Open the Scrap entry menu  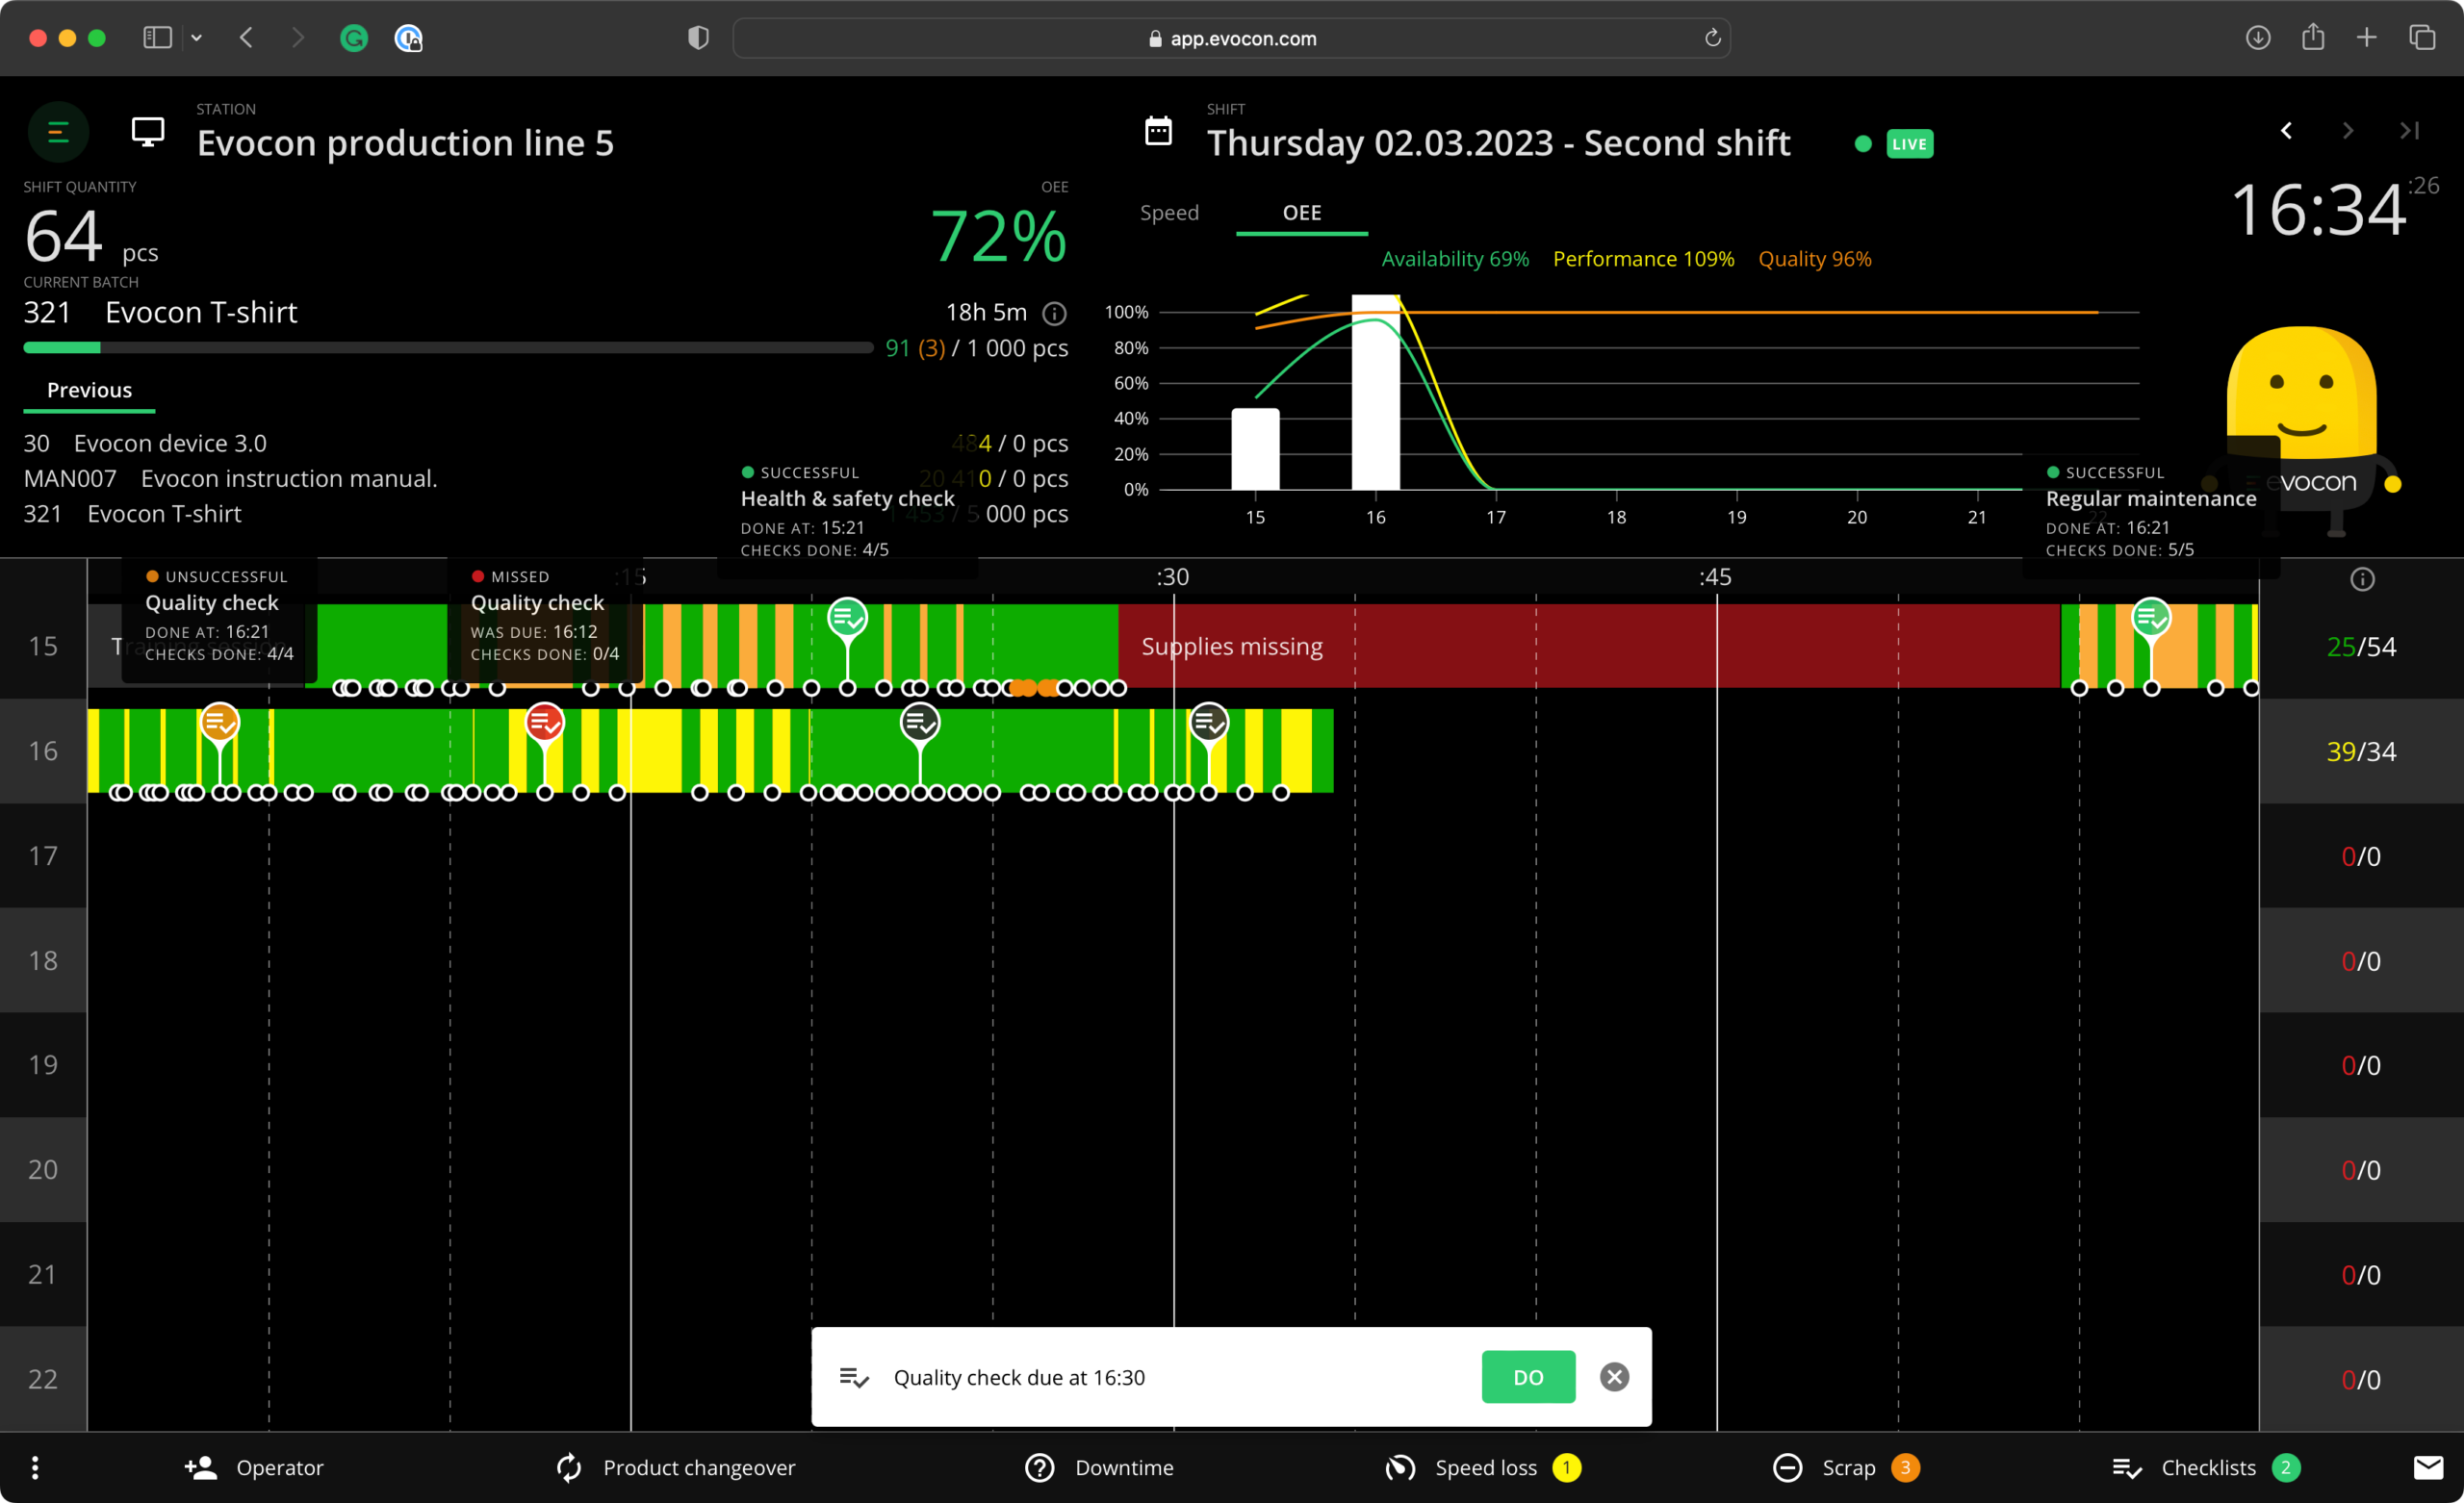pos(1846,1467)
